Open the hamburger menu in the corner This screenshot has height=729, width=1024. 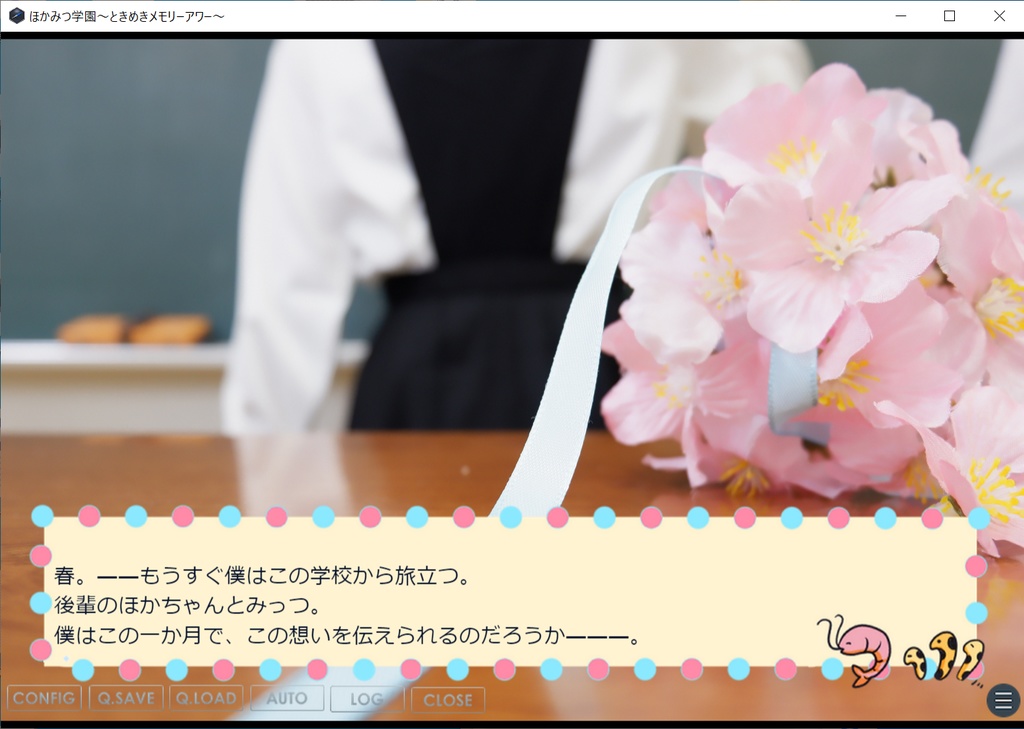point(1003,700)
